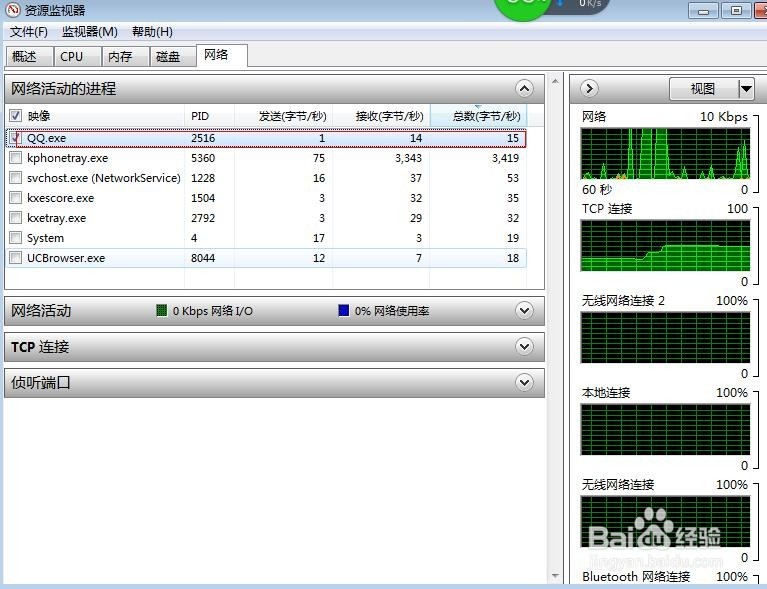Screen dimensions: 767x589
Task: Switch to the 内存 tab
Action: click(x=125, y=56)
